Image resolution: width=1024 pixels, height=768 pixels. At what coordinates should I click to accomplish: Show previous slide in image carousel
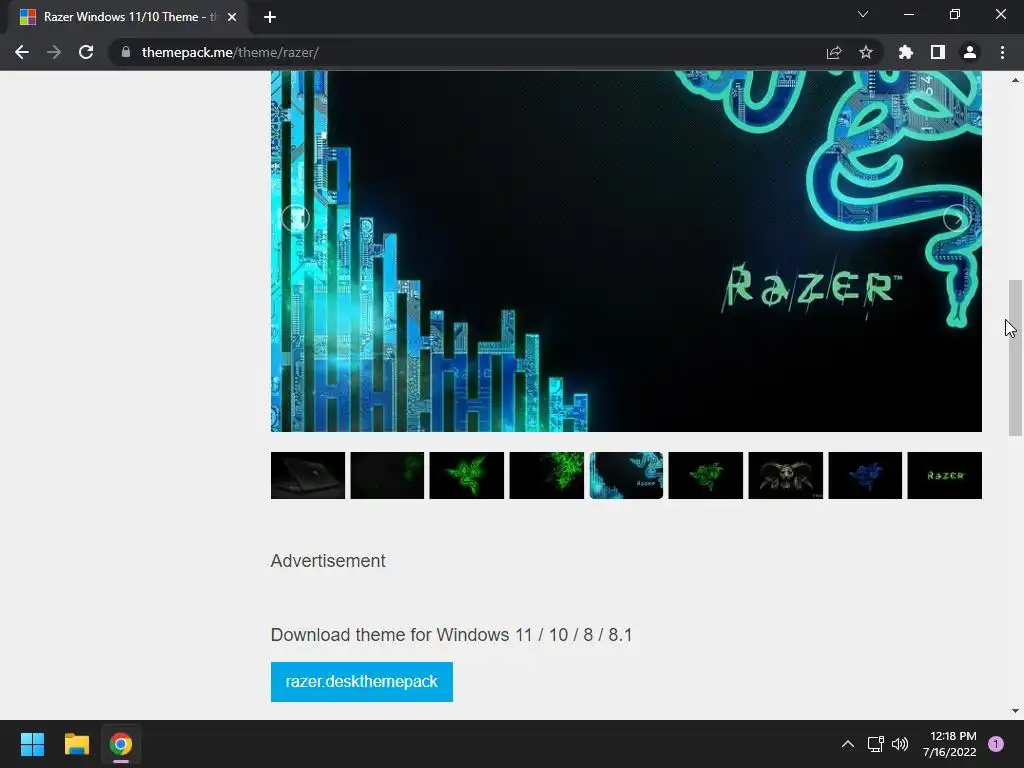pos(295,218)
